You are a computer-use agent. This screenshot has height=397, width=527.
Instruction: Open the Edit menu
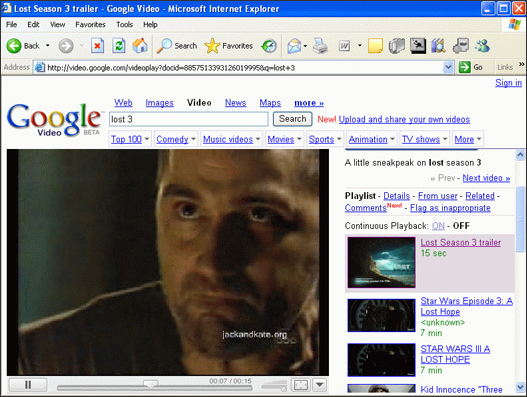[x=33, y=25]
